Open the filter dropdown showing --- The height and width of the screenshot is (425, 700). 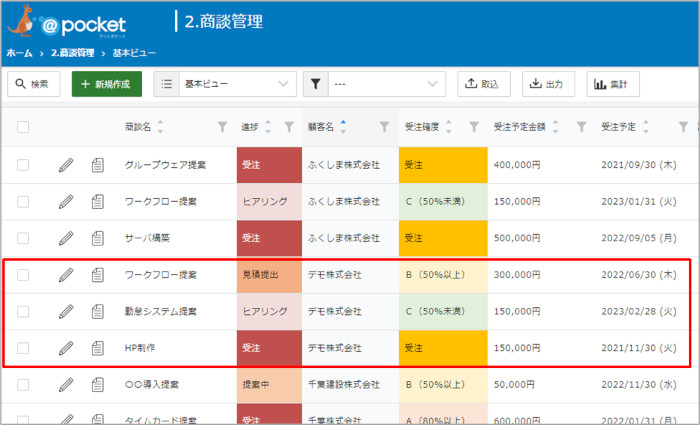(387, 84)
